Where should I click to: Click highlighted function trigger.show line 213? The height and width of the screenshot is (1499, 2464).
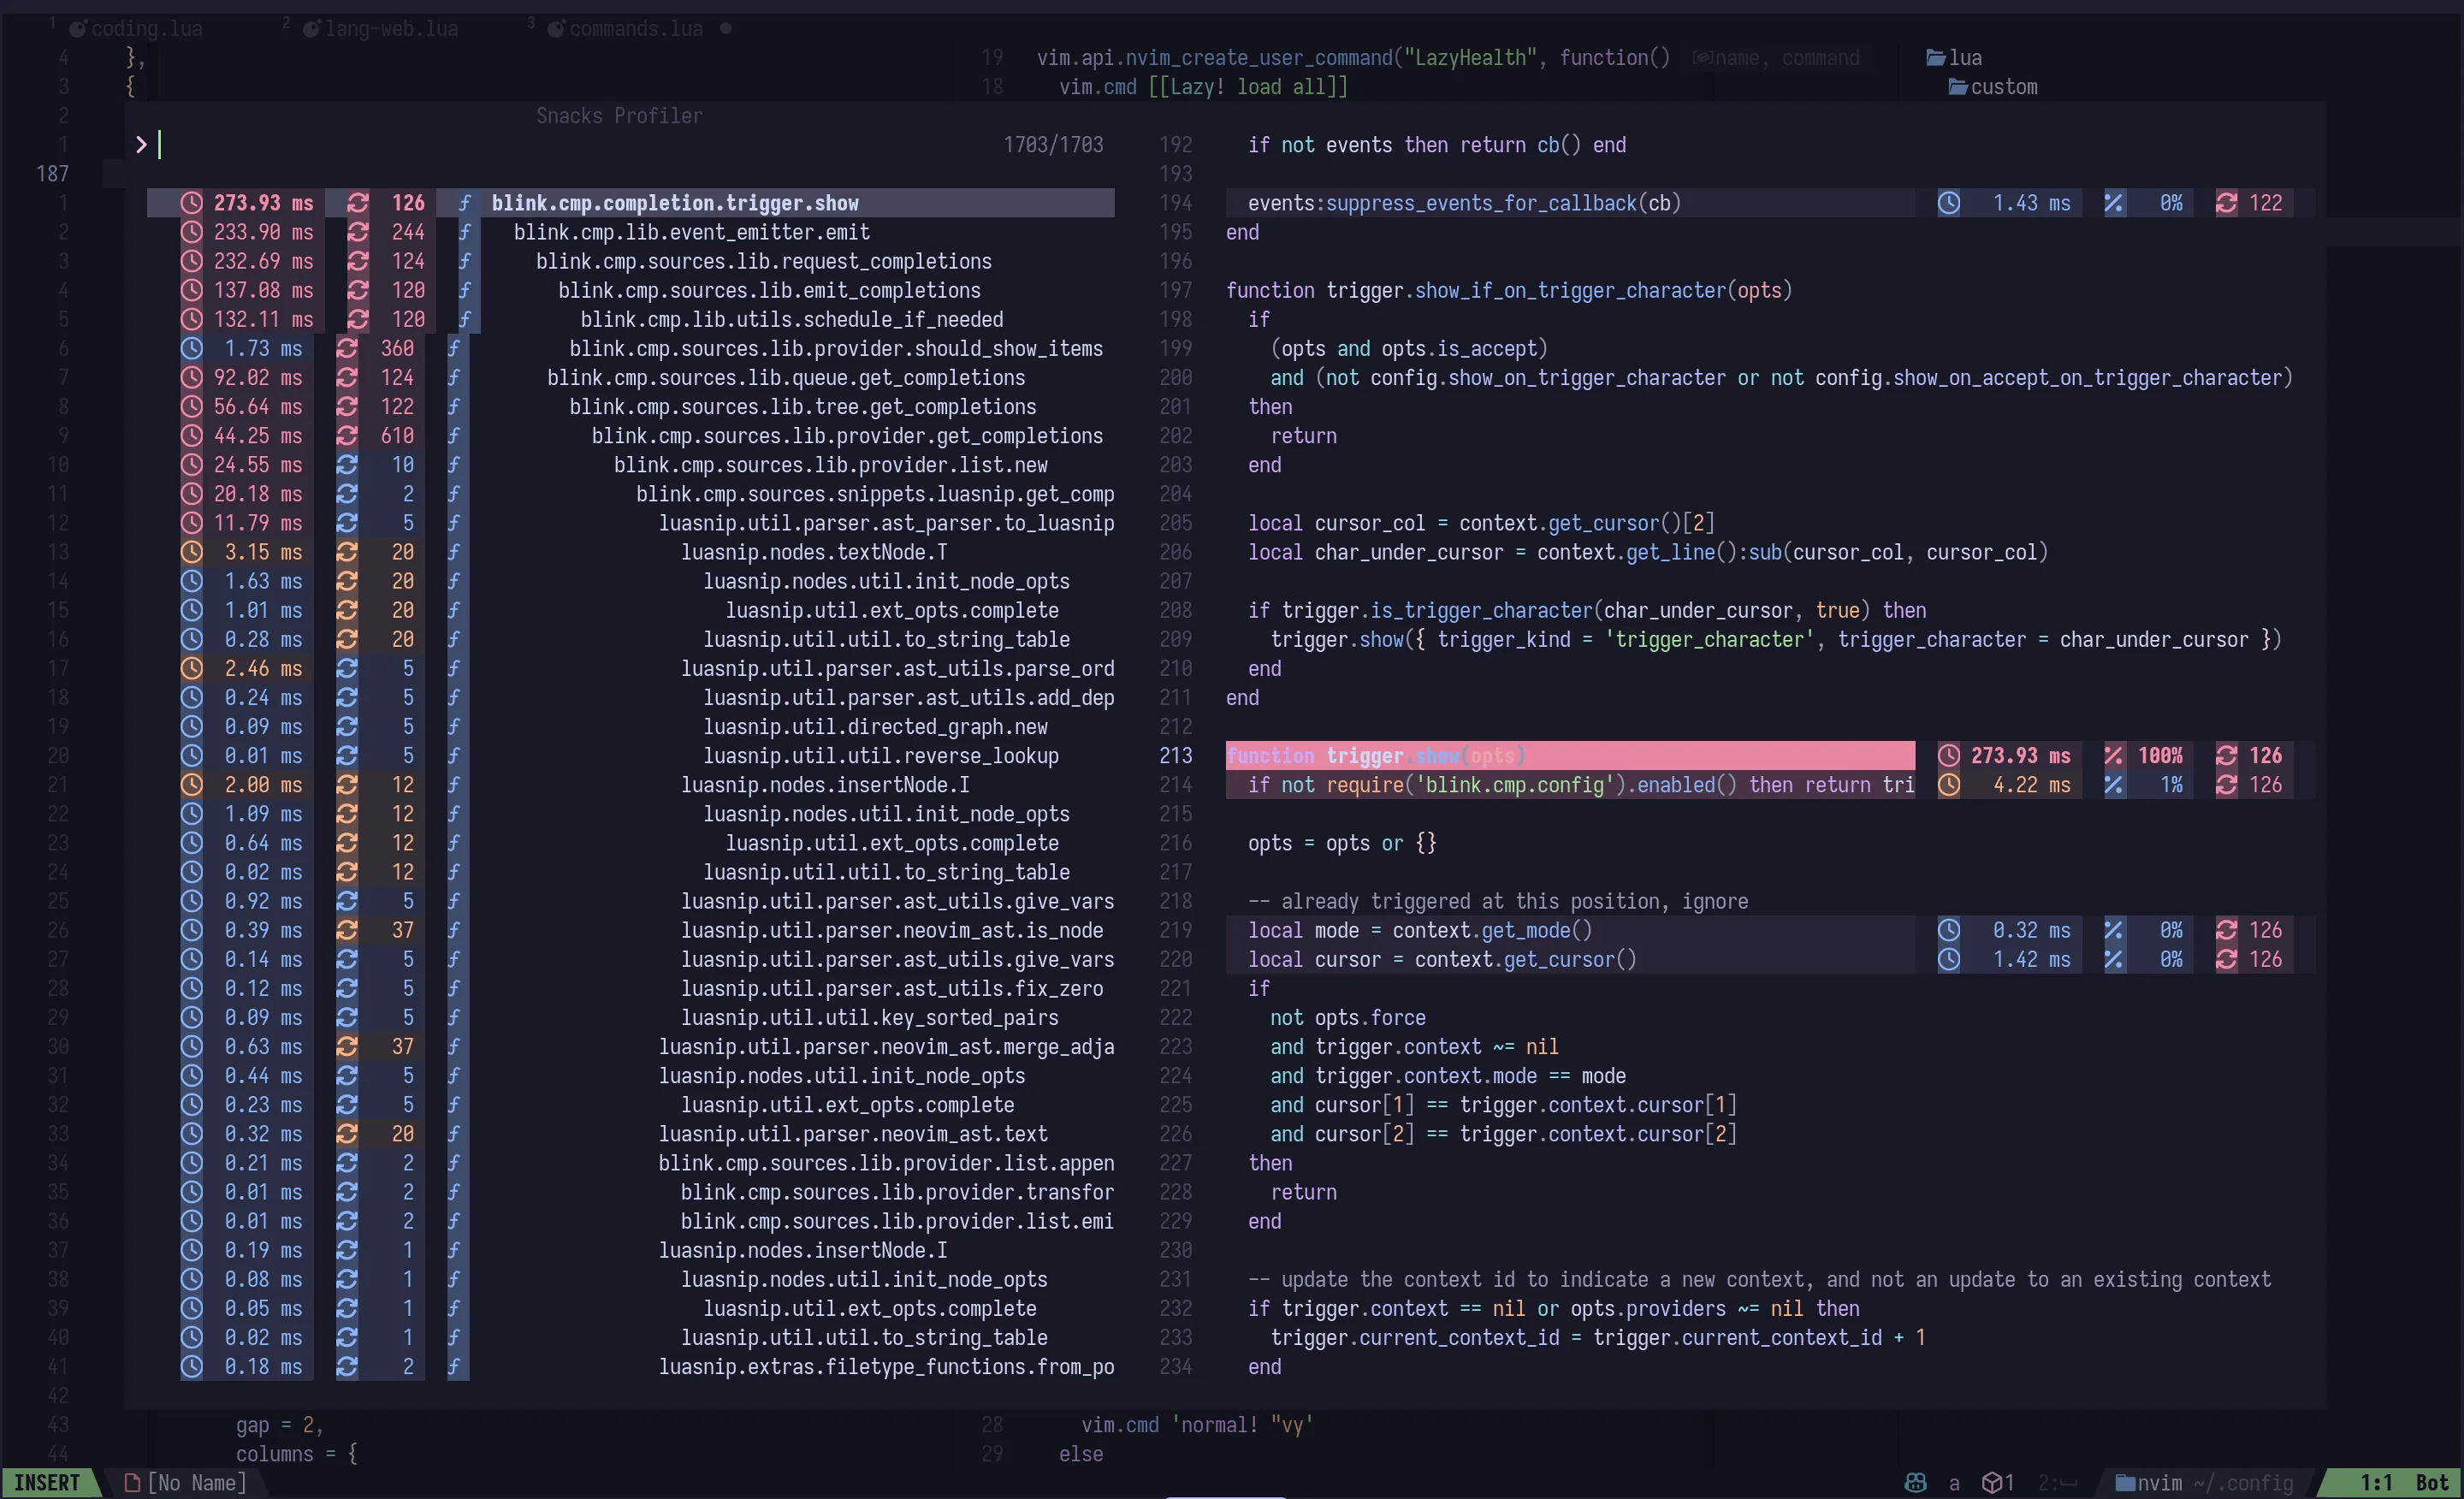click(x=1570, y=755)
